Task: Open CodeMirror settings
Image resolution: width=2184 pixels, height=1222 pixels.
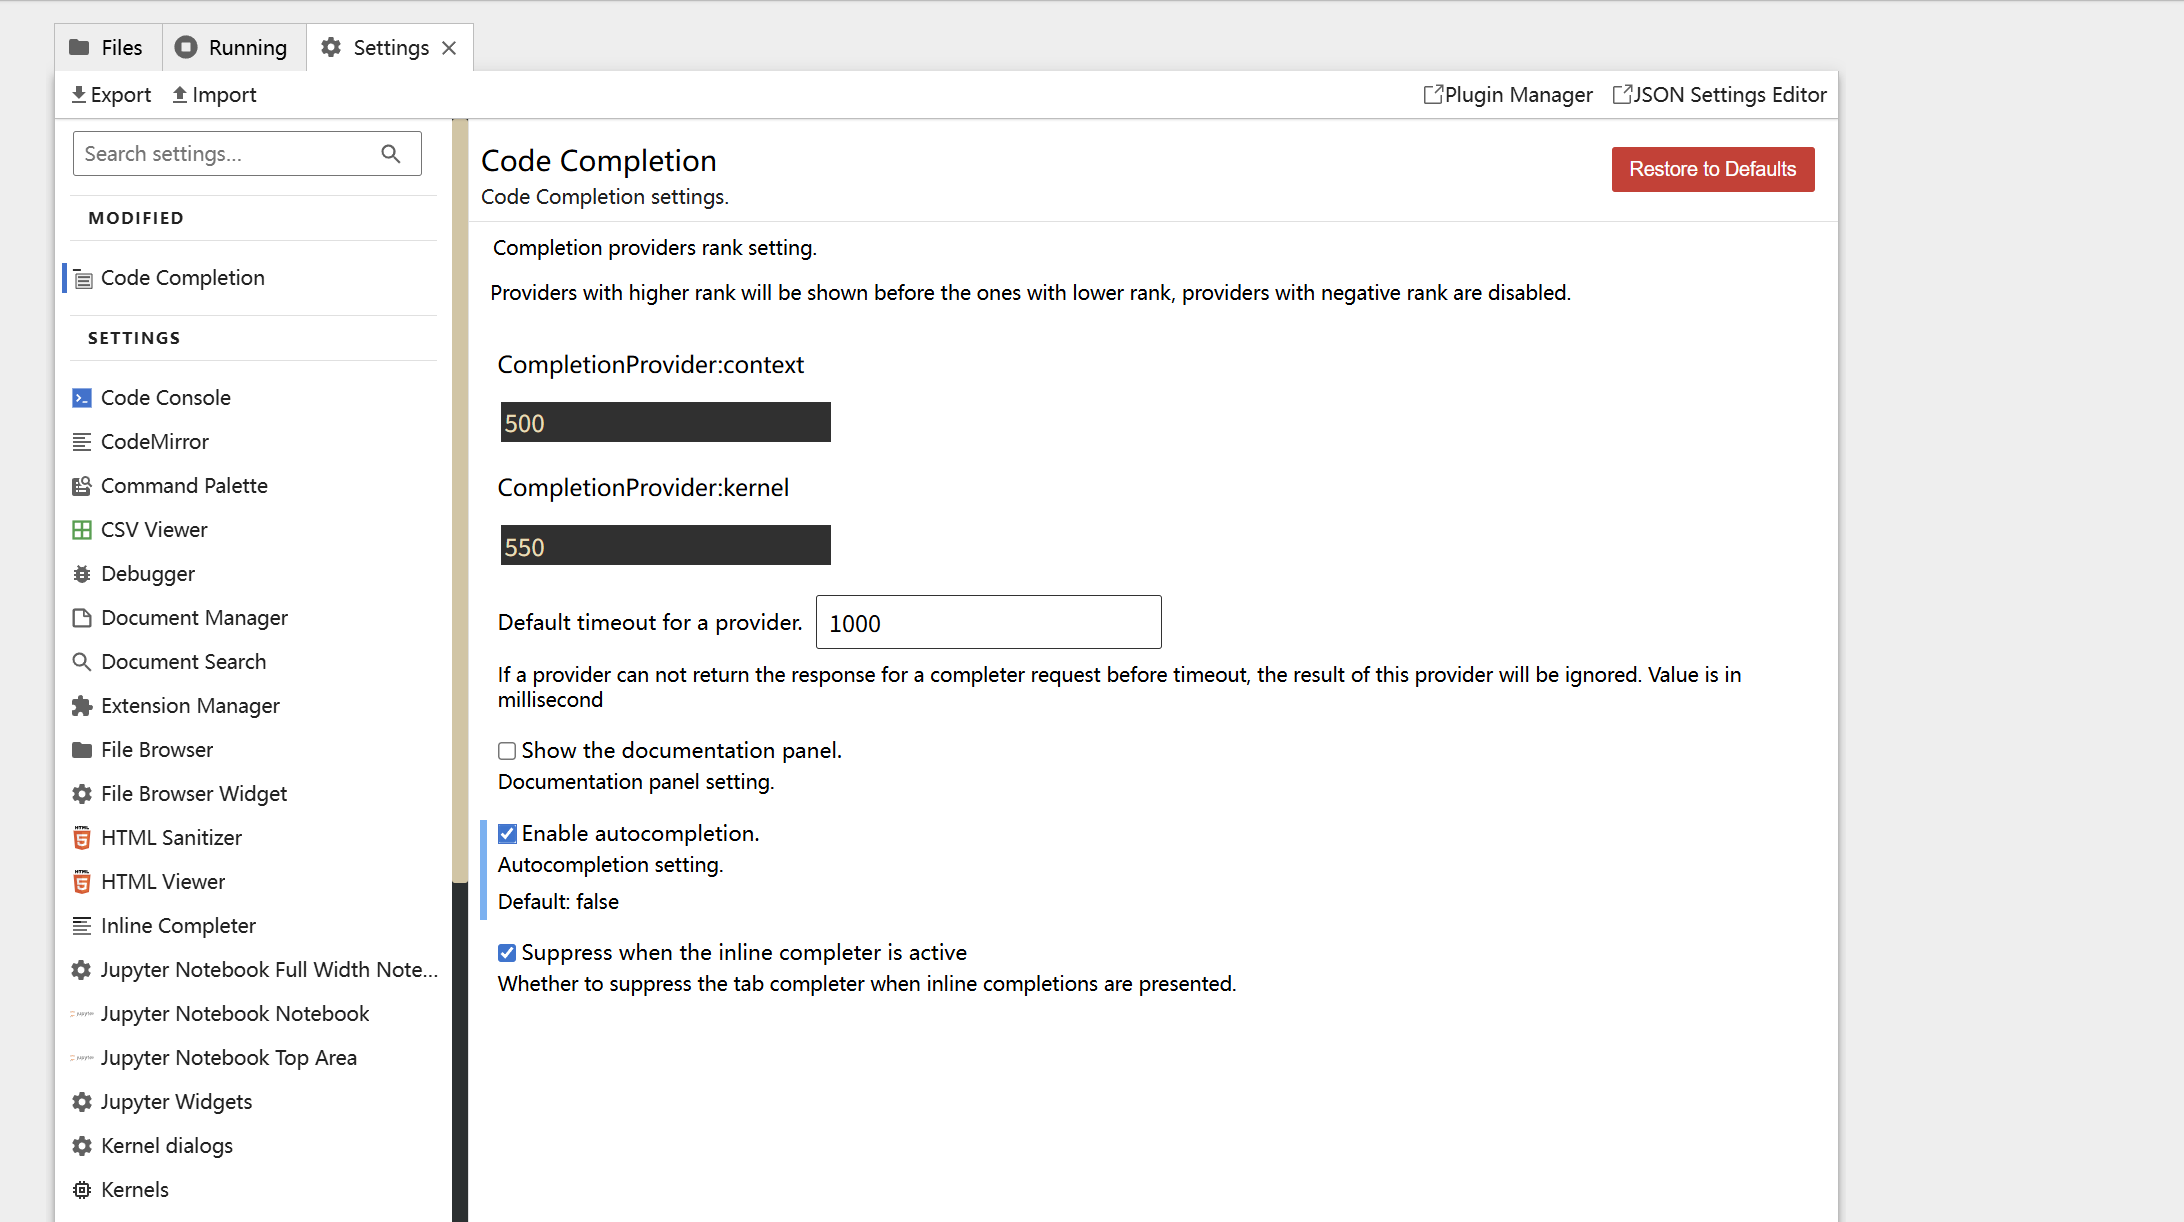Action: pos(155,442)
